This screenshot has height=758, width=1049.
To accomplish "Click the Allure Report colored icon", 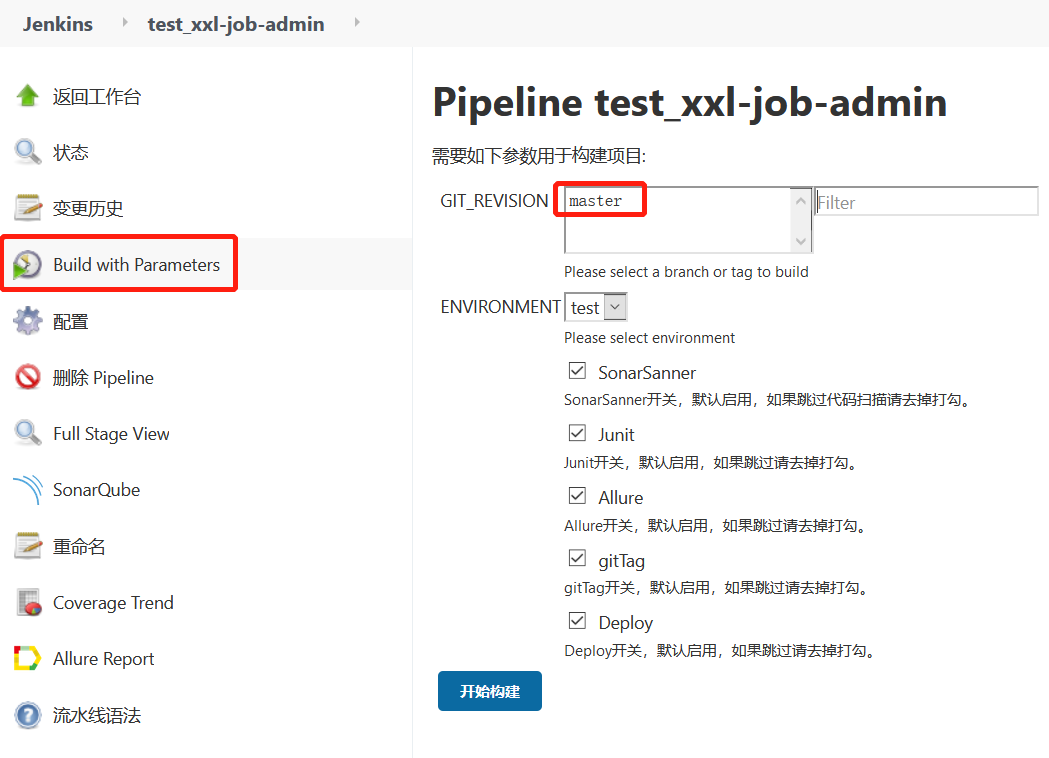I will (x=27, y=658).
